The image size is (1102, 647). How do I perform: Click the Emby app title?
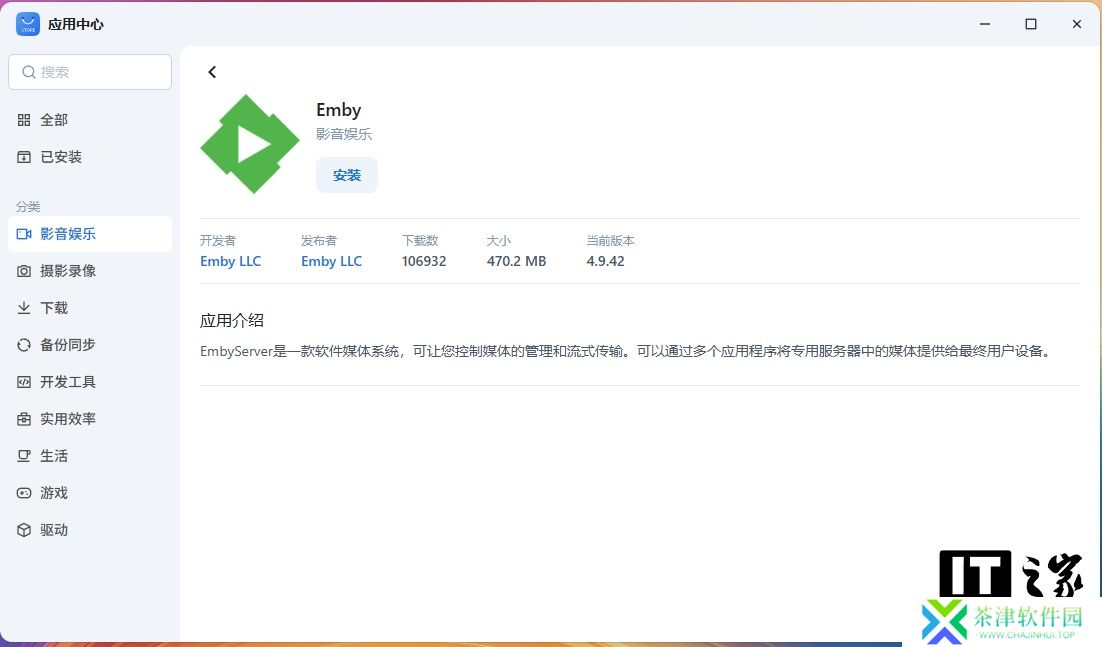click(339, 110)
